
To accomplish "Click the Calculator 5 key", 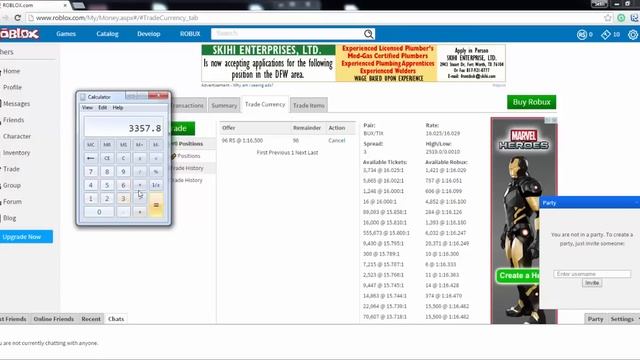I will coord(107,185).
